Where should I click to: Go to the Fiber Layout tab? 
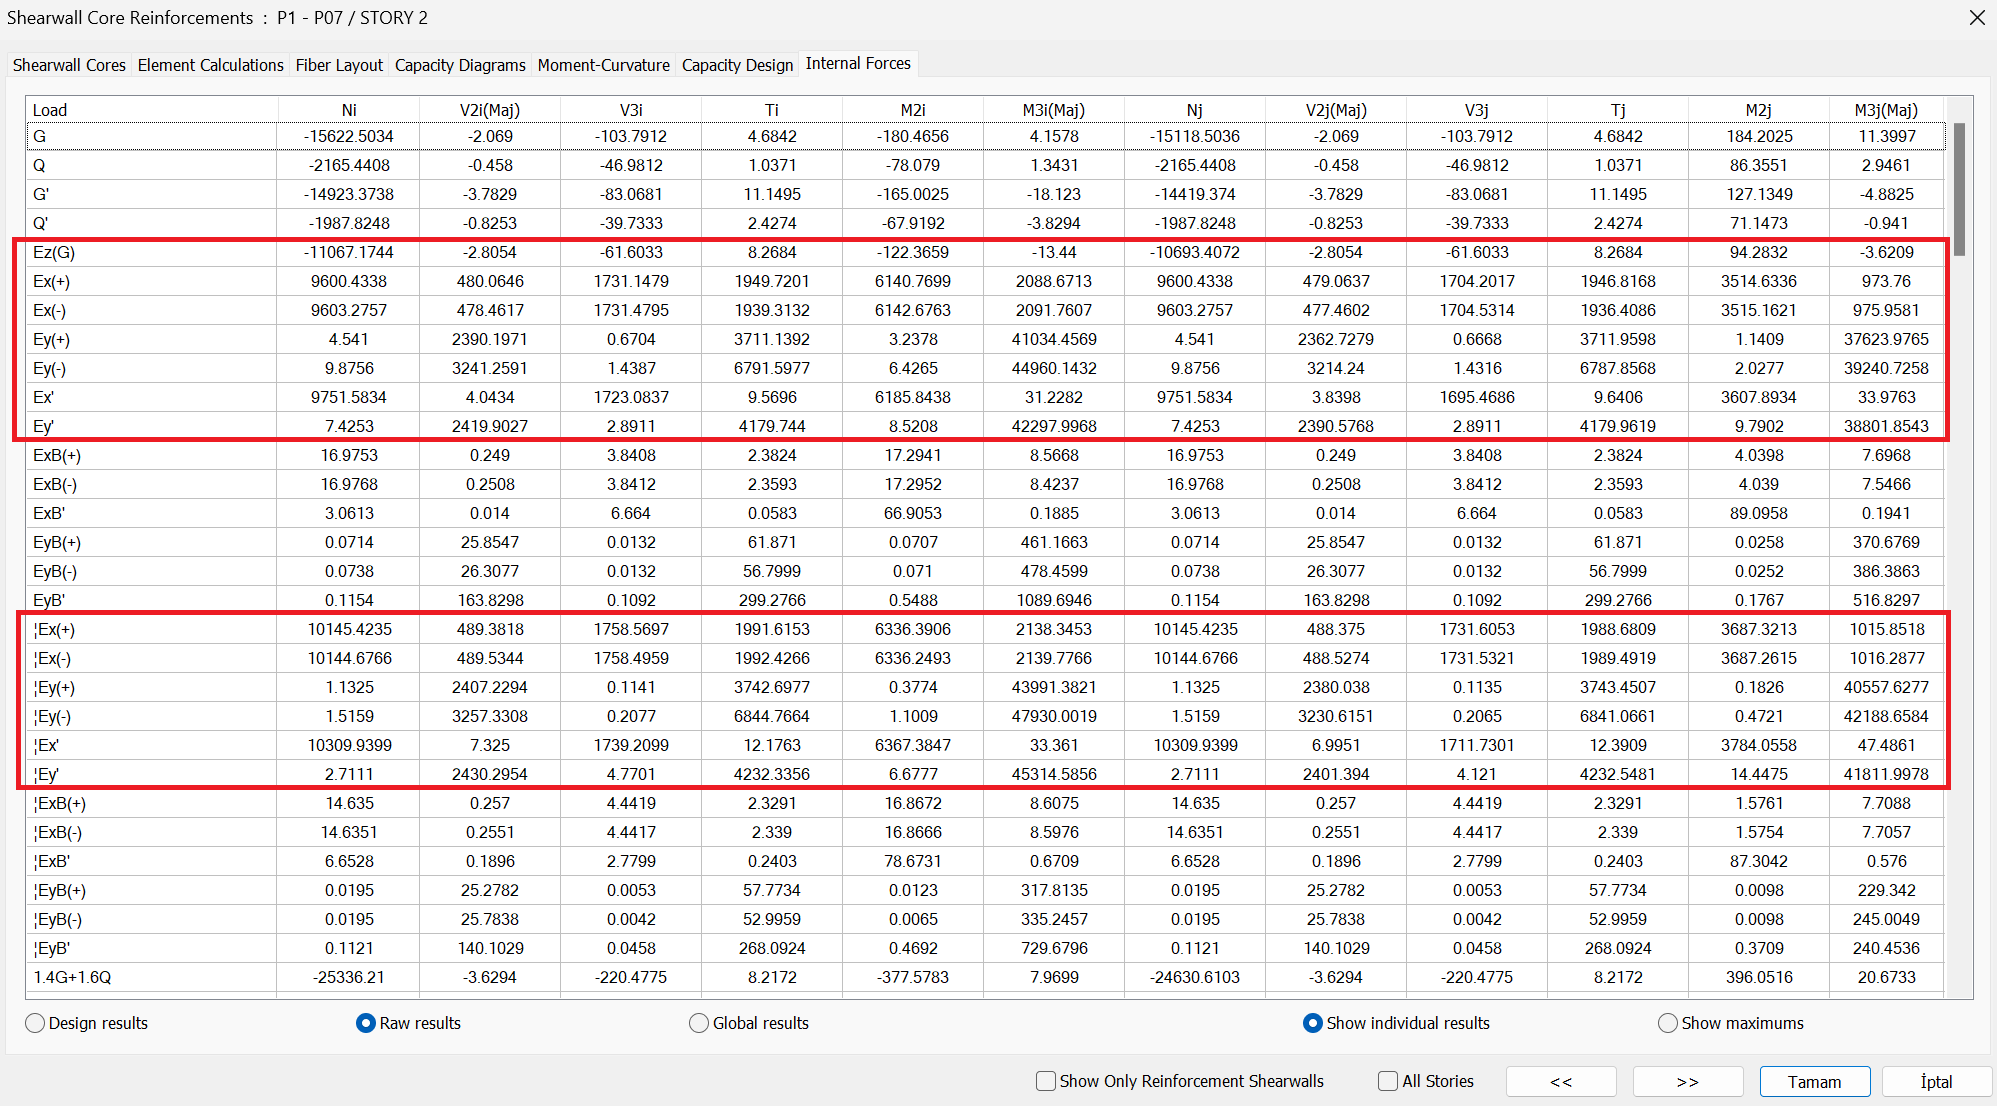(x=339, y=65)
